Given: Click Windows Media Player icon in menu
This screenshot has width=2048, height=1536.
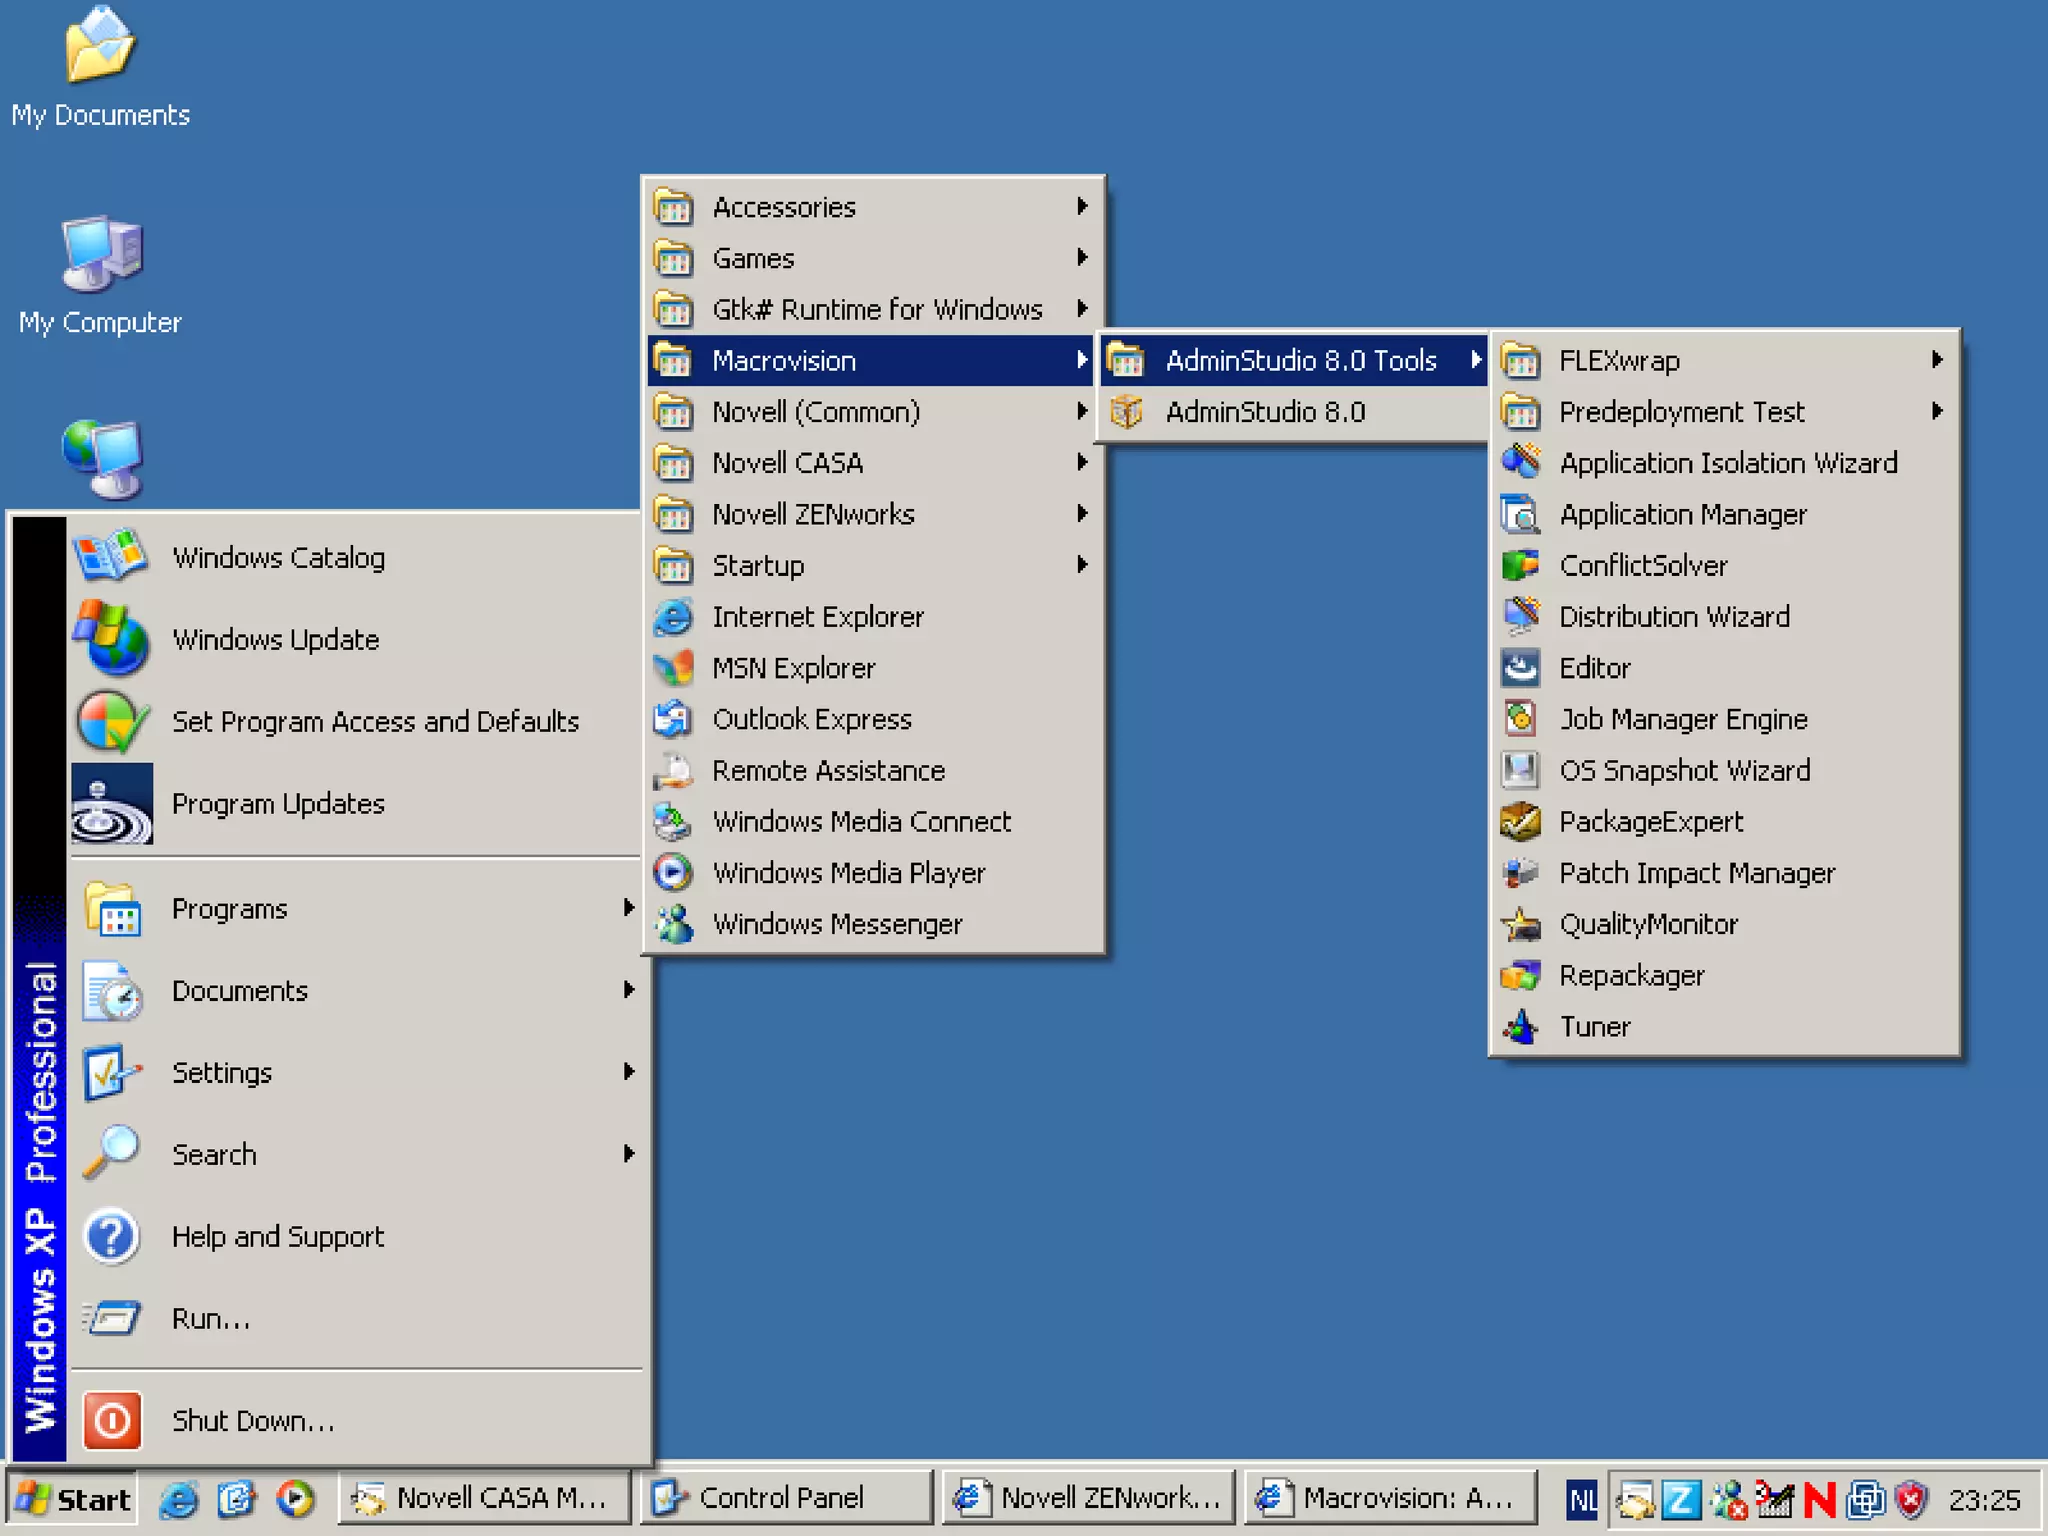Looking at the screenshot, I should (673, 872).
